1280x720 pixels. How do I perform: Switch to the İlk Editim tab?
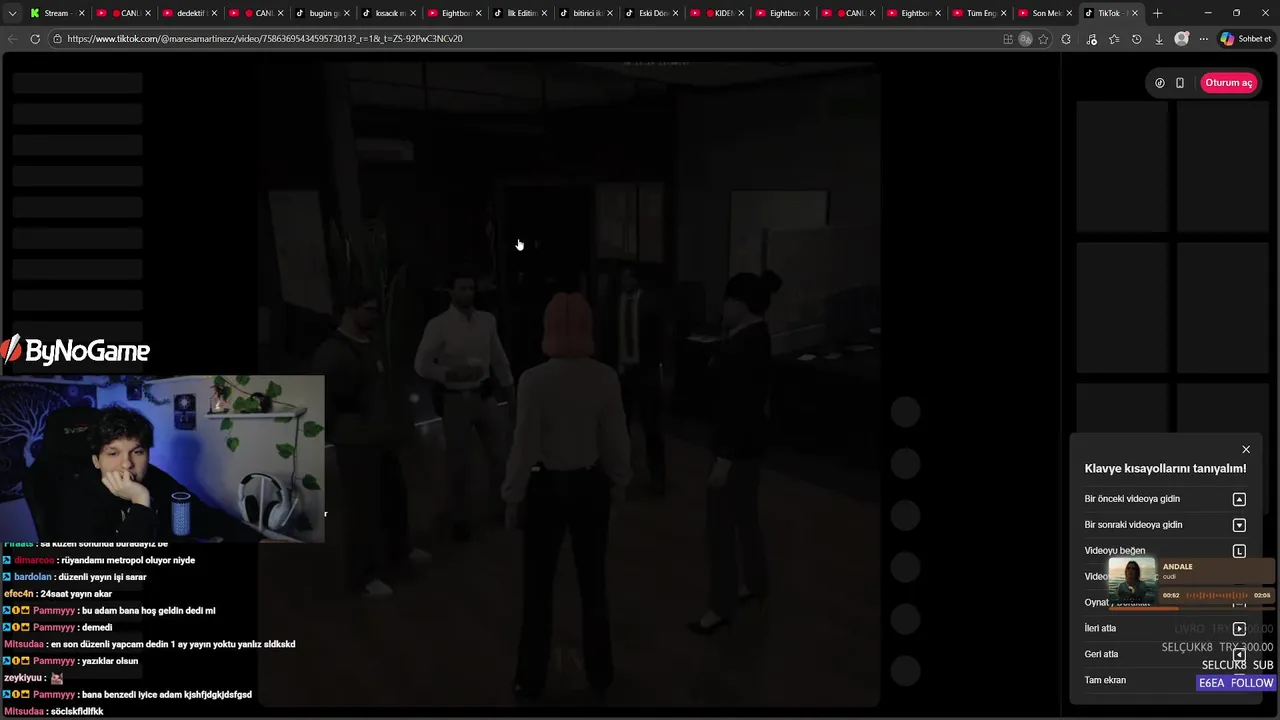521,13
